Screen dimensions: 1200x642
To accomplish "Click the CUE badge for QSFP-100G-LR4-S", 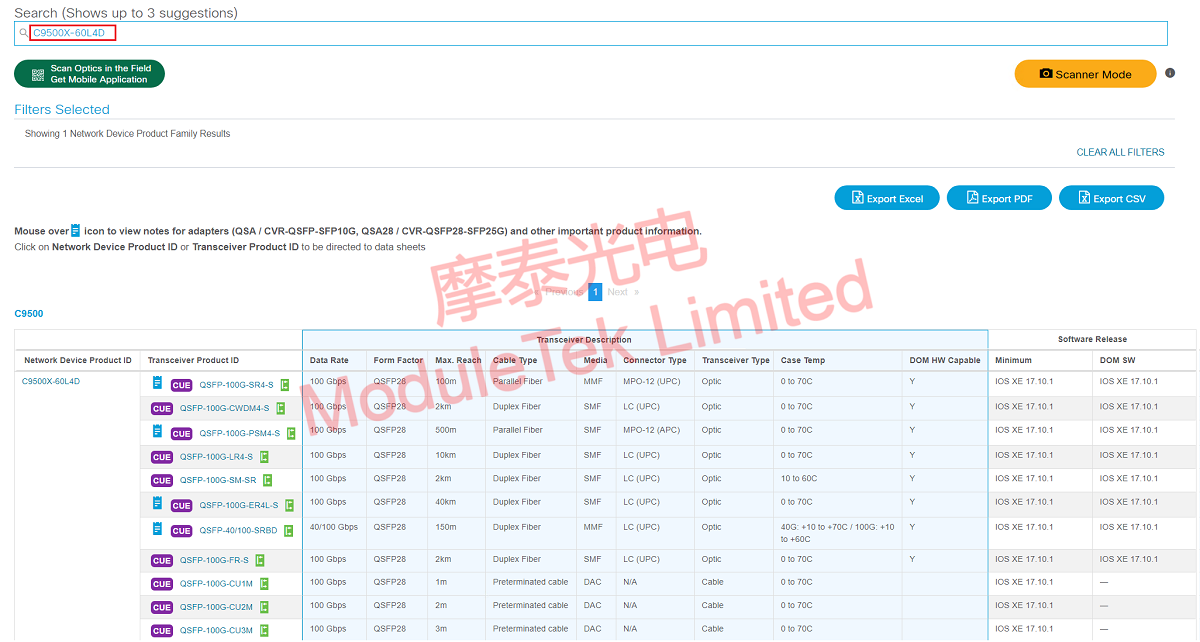I will tap(162, 455).
